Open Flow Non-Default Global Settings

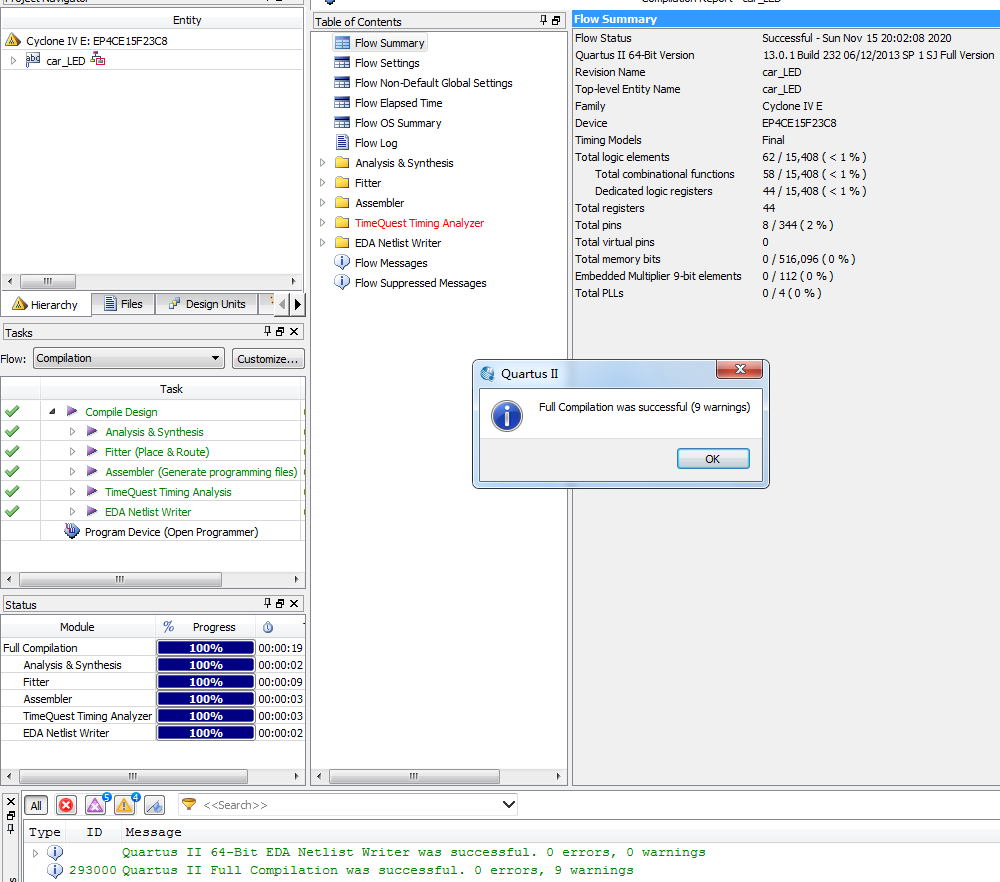[434, 83]
